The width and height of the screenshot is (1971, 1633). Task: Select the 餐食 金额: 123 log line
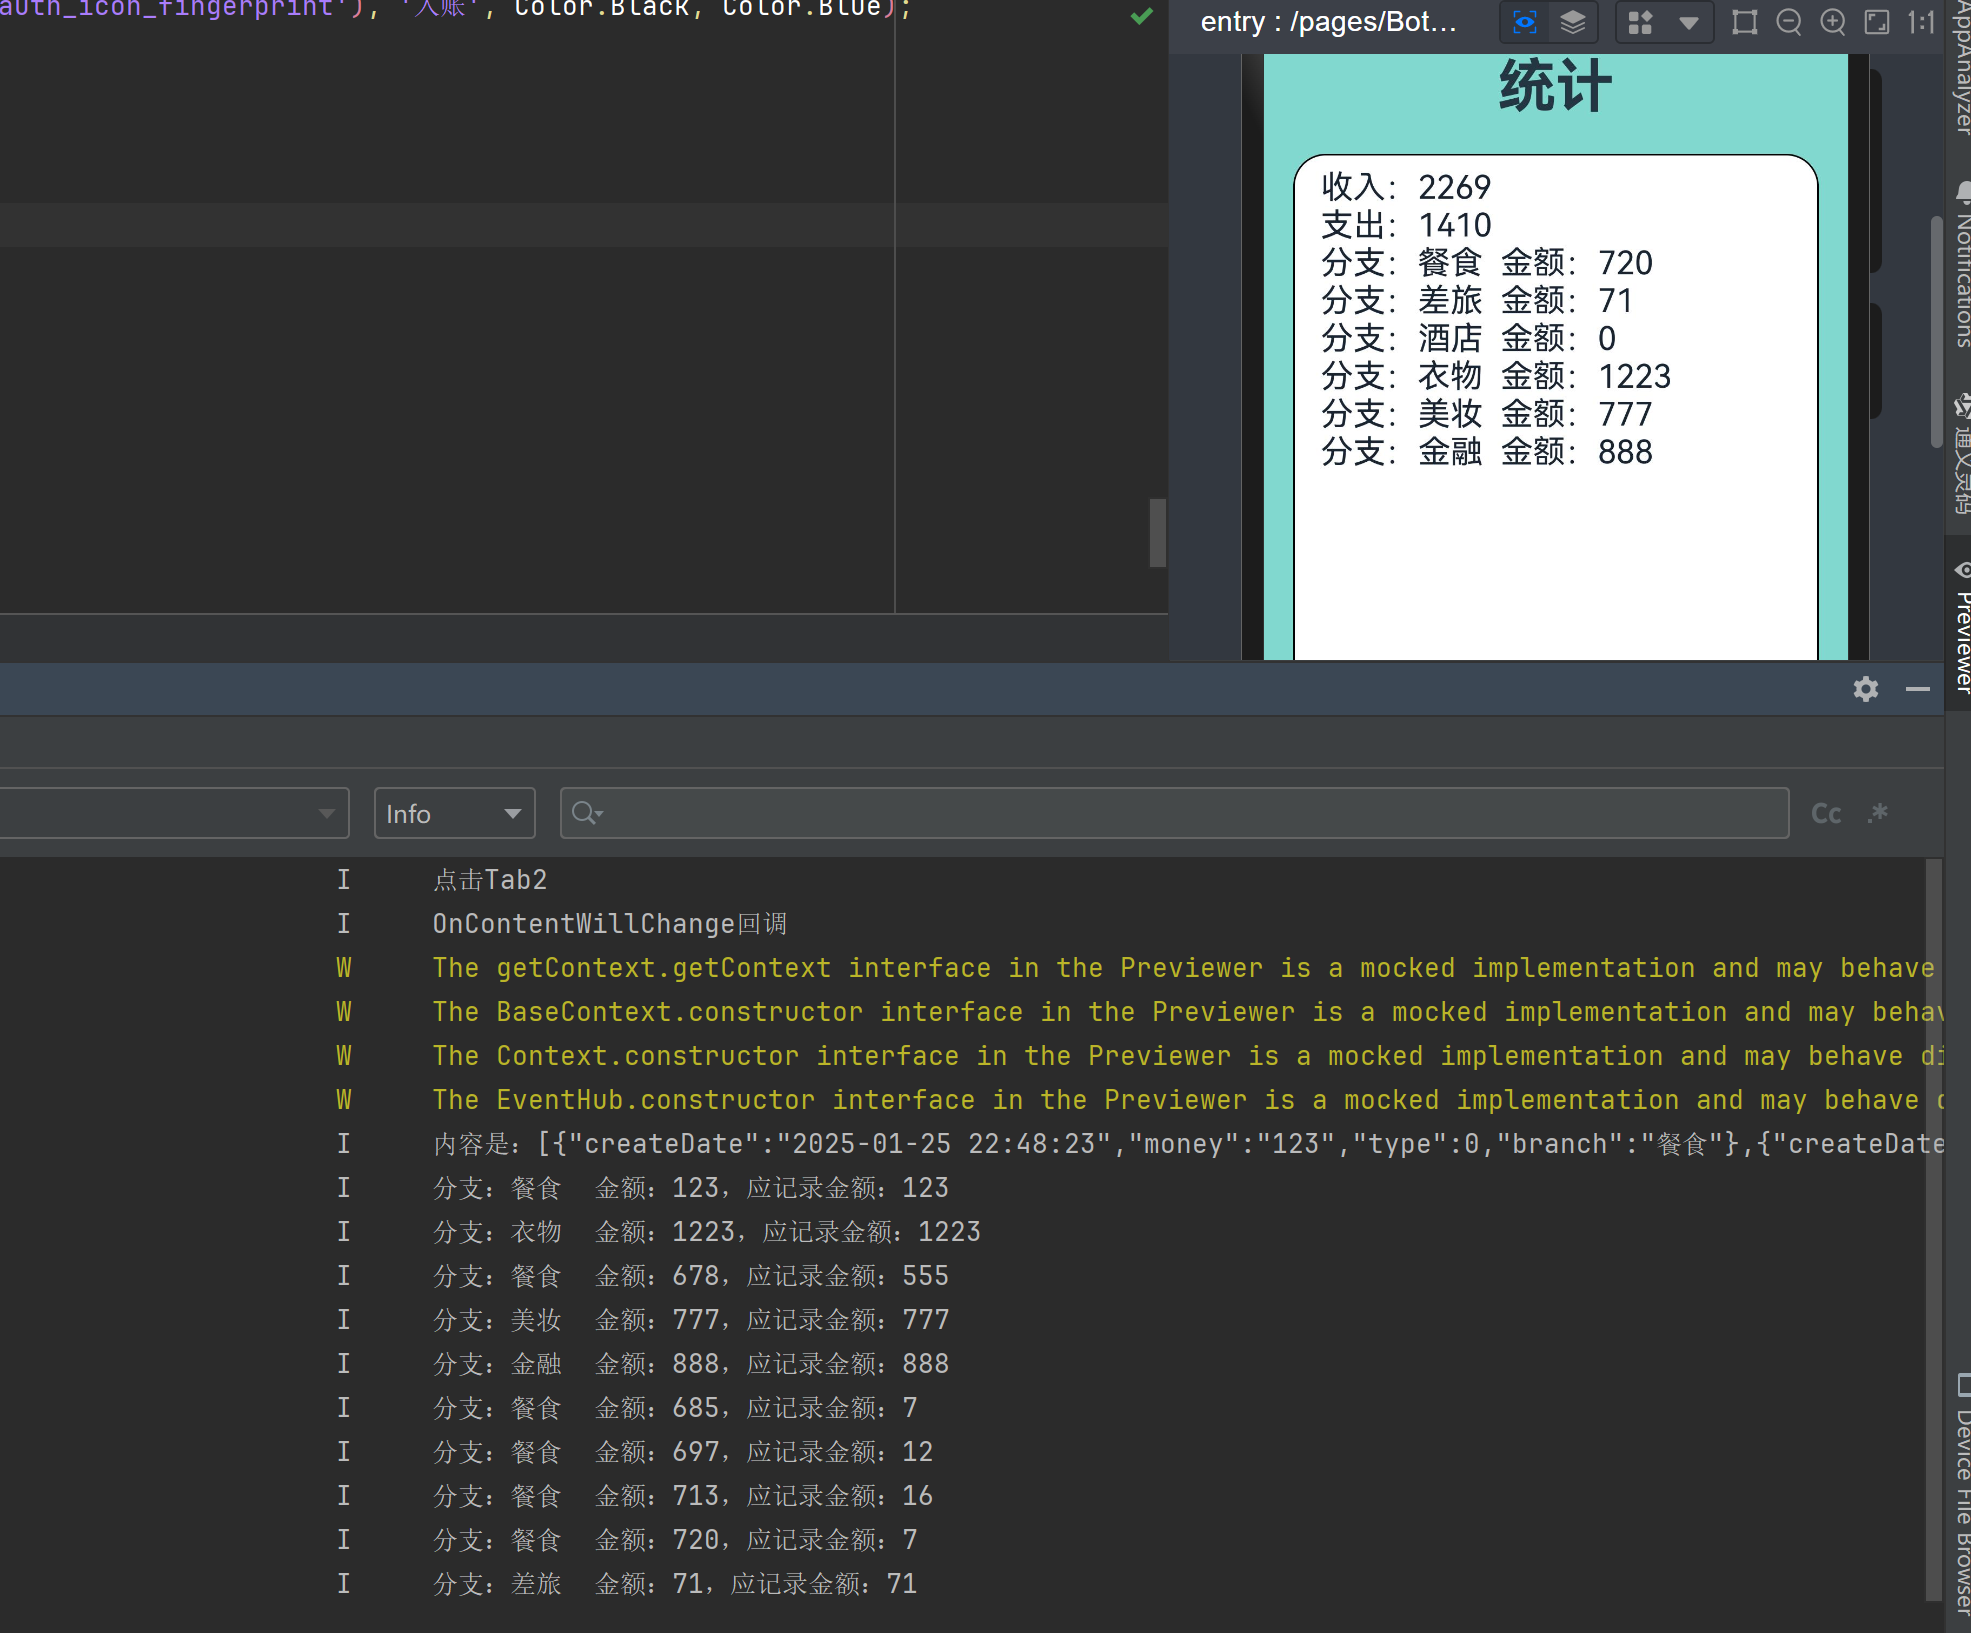coord(691,1188)
